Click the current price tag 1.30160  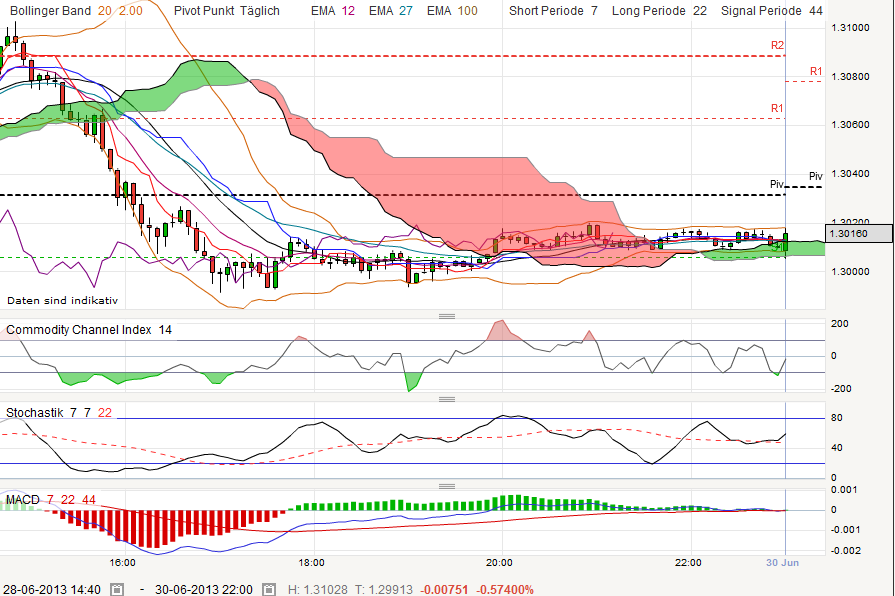[858, 233]
